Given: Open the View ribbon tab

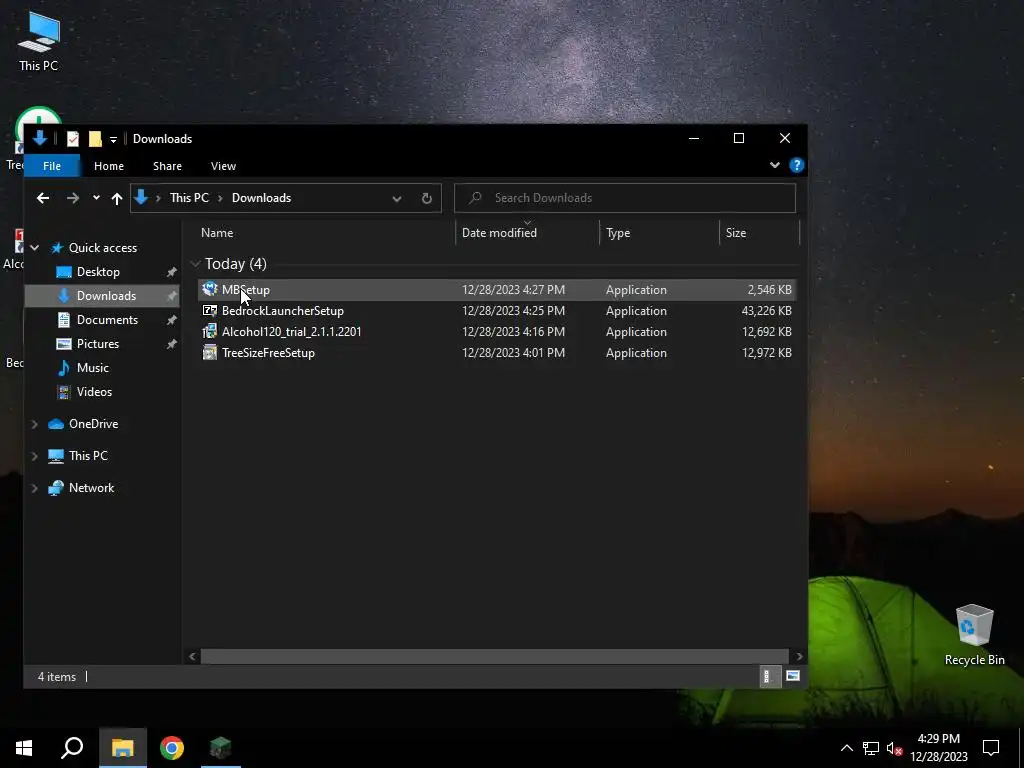Looking at the screenshot, I should coord(223,166).
